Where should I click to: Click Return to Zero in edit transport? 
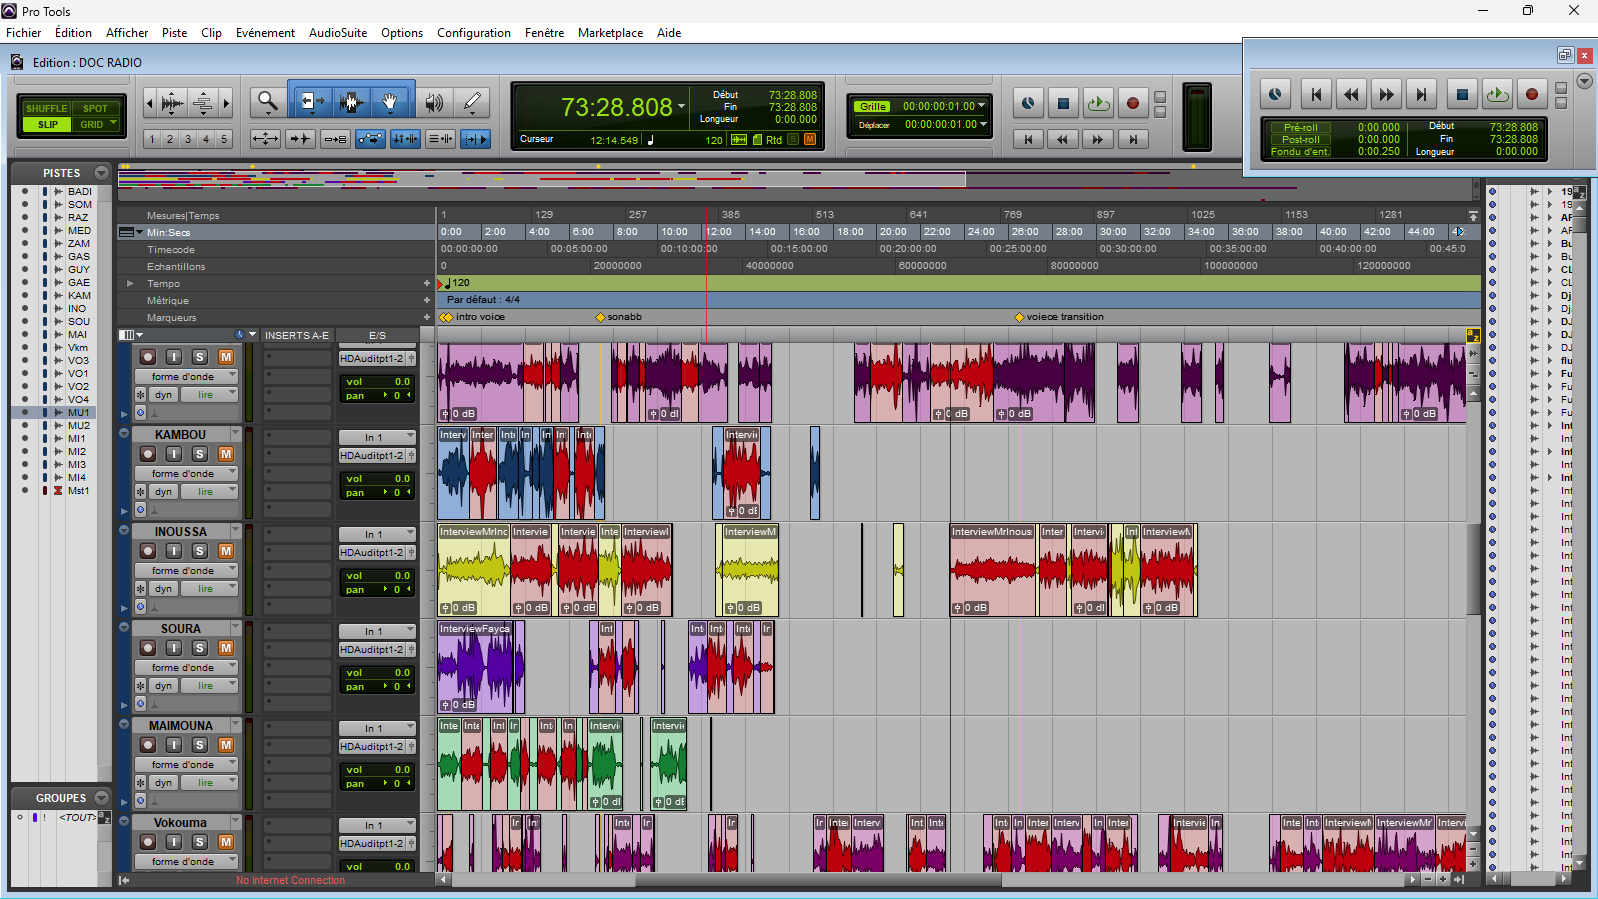click(1028, 139)
